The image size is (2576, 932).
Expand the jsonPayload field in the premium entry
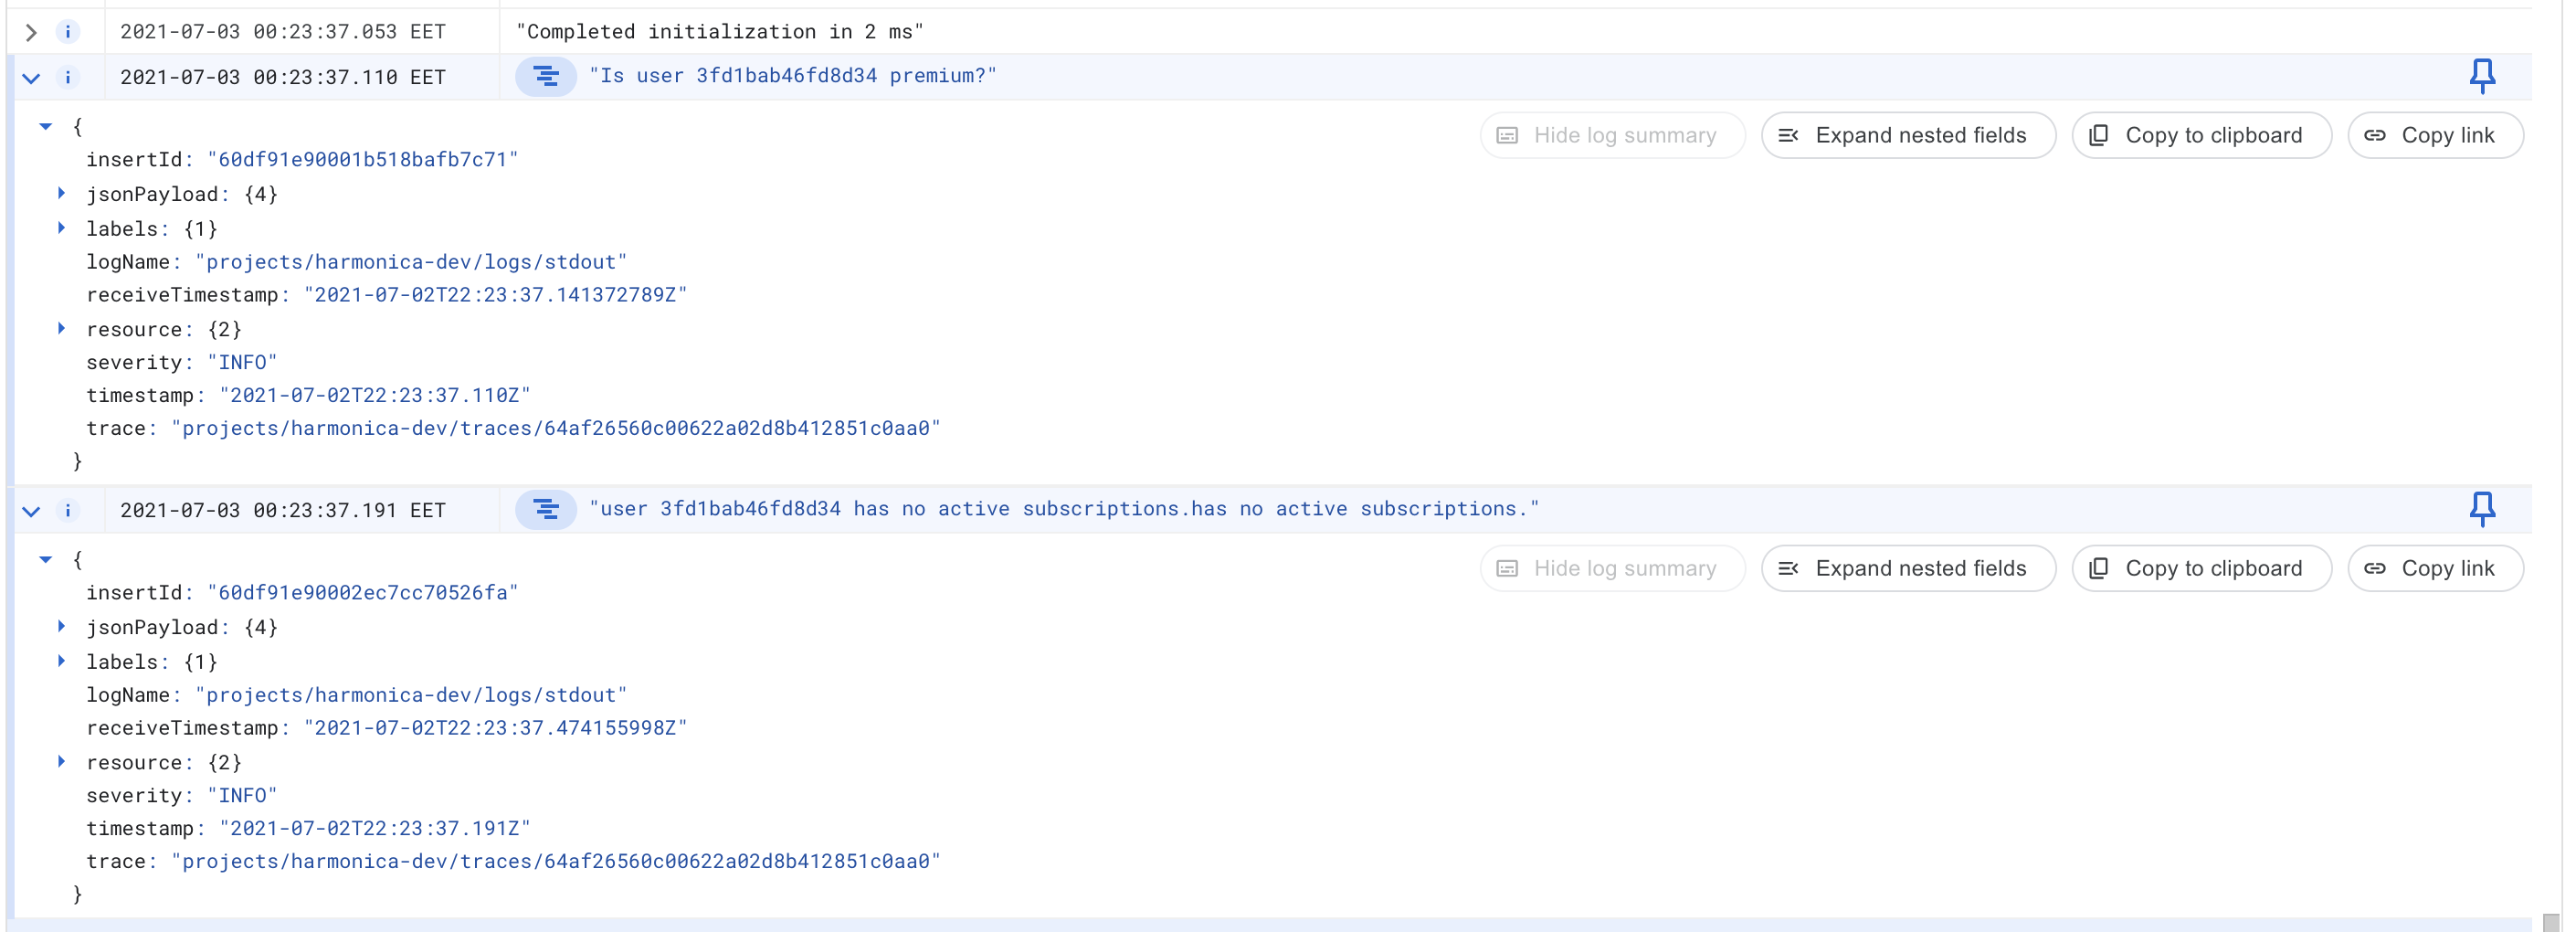click(x=63, y=193)
